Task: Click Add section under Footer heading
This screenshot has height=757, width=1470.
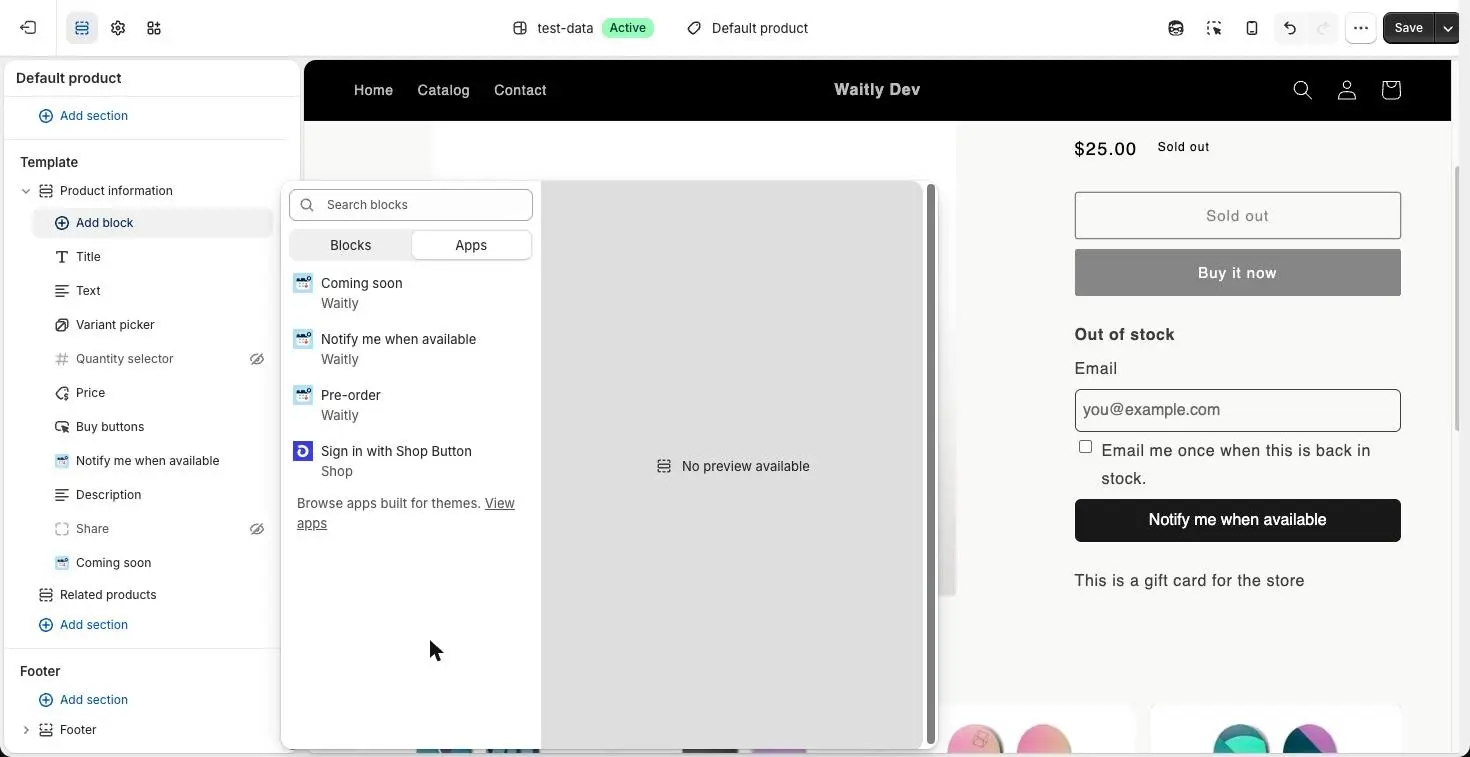Action: tap(83, 700)
